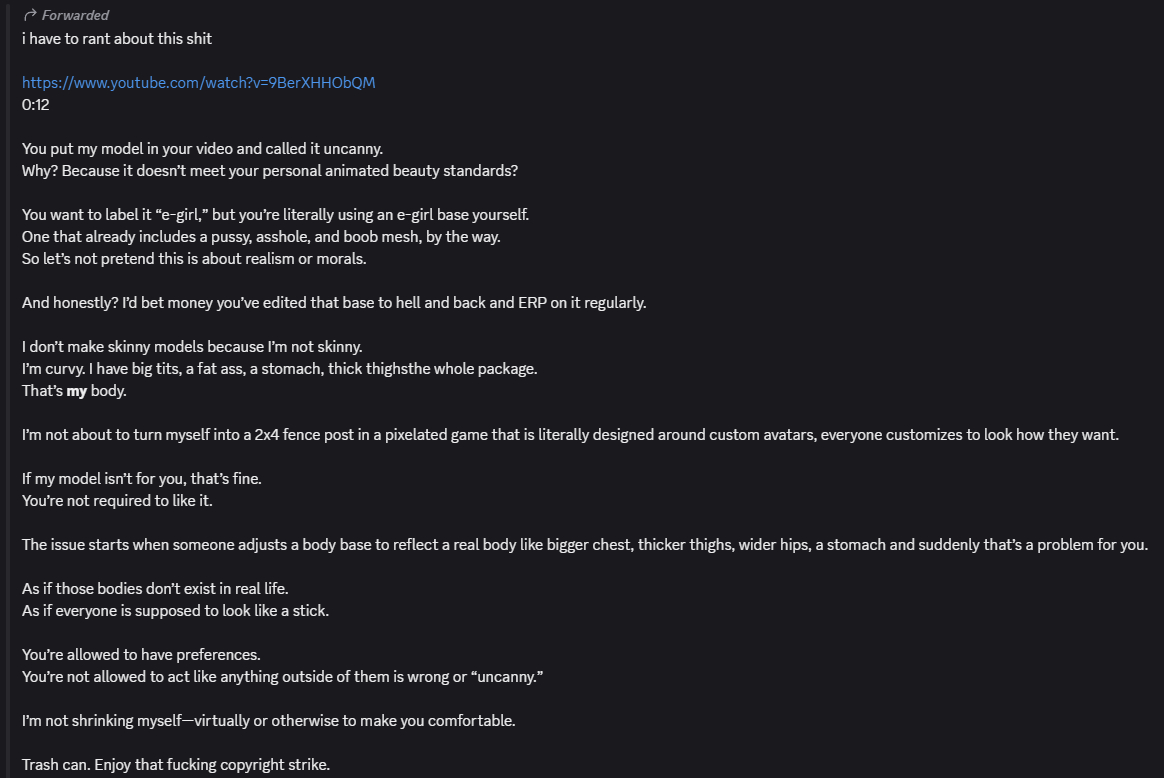The width and height of the screenshot is (1164, 778).
Task: Click "look like a stick" line
Action: 175,610
